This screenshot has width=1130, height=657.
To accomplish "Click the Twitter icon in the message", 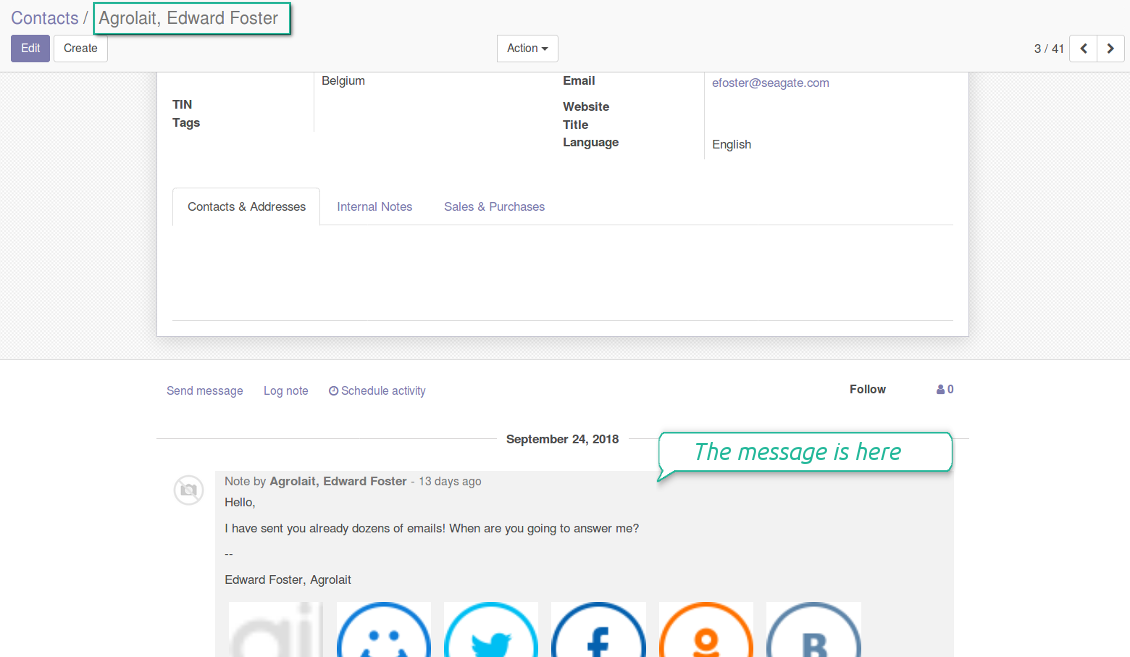I will click(x=491, y=632).
